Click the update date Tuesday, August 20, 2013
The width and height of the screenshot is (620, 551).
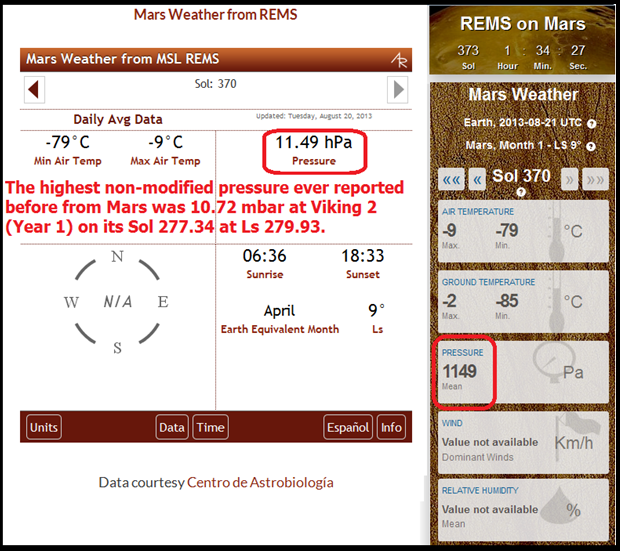pyautogui.click(x=330, y=116)
